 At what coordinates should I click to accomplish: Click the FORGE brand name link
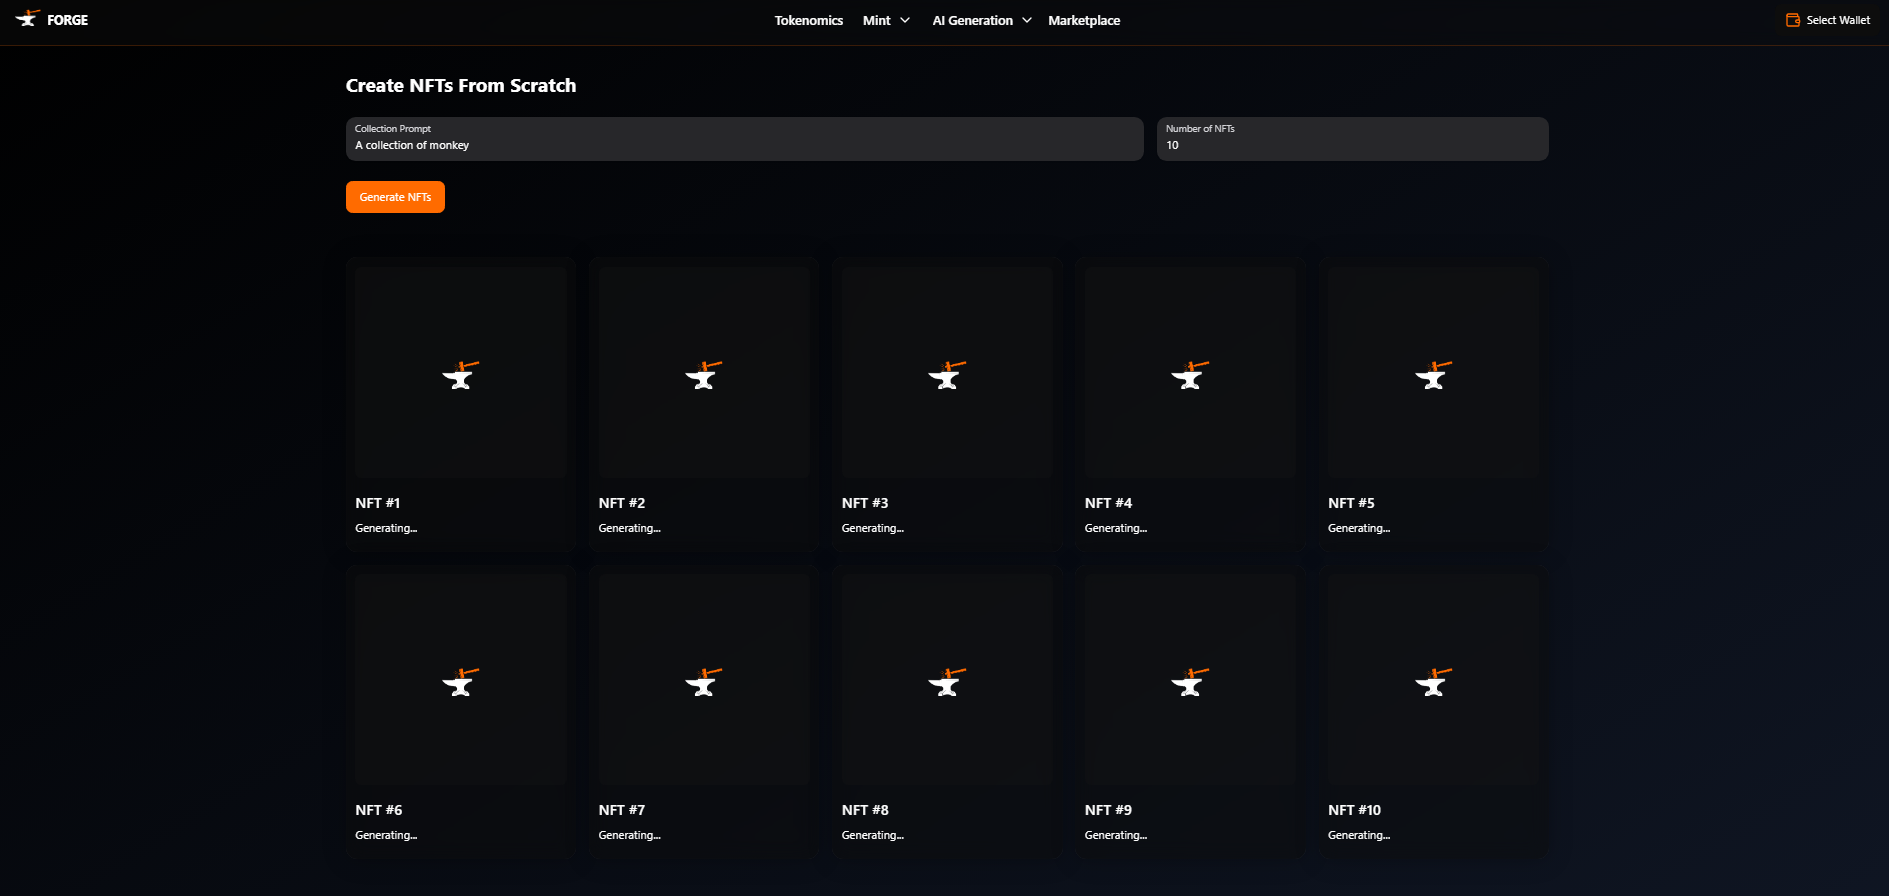(x=68, y=20)
